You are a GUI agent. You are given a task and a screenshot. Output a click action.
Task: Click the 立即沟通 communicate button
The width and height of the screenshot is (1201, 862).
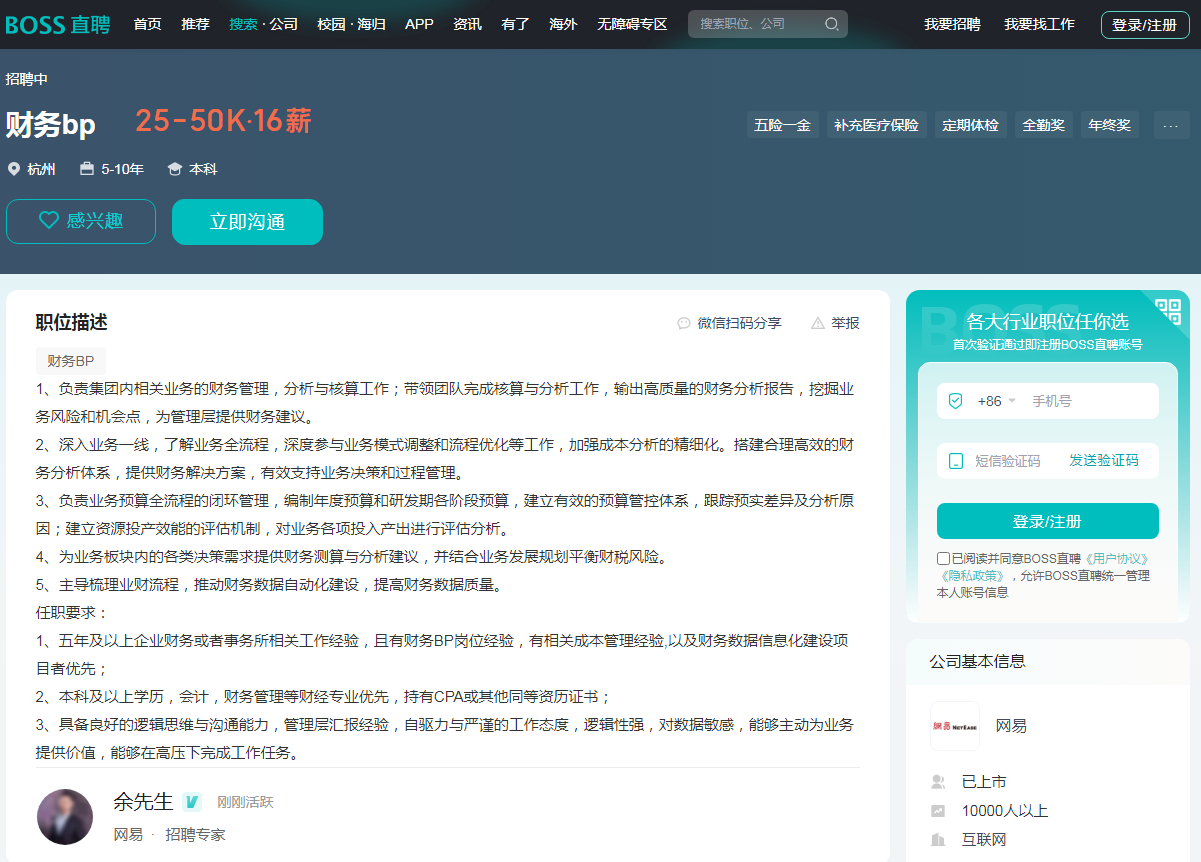point(246,221)
